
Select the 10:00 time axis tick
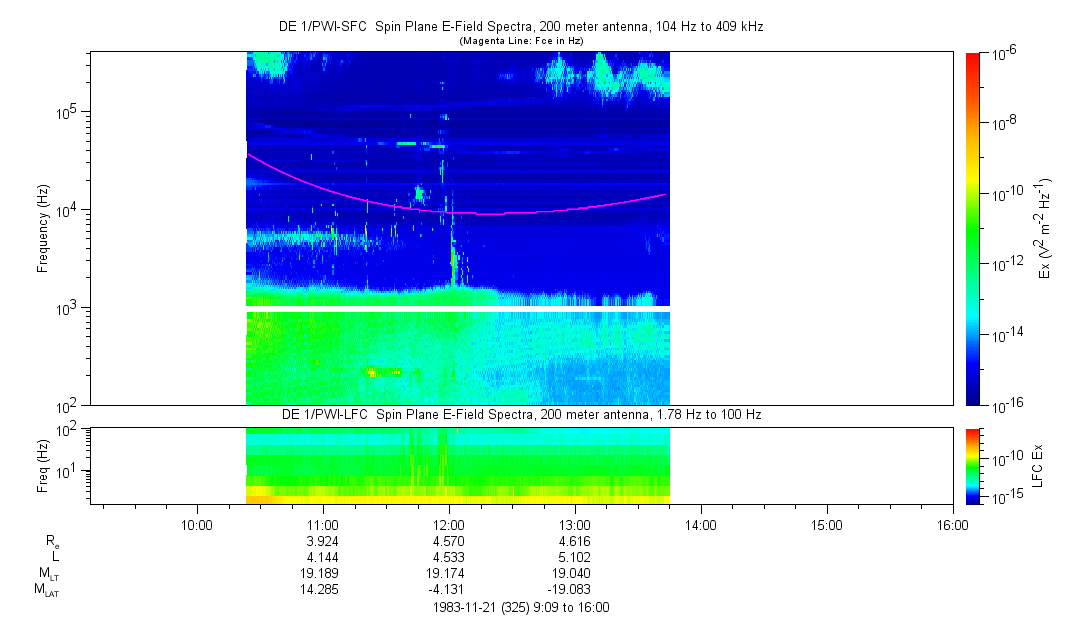tap(195, 524)
